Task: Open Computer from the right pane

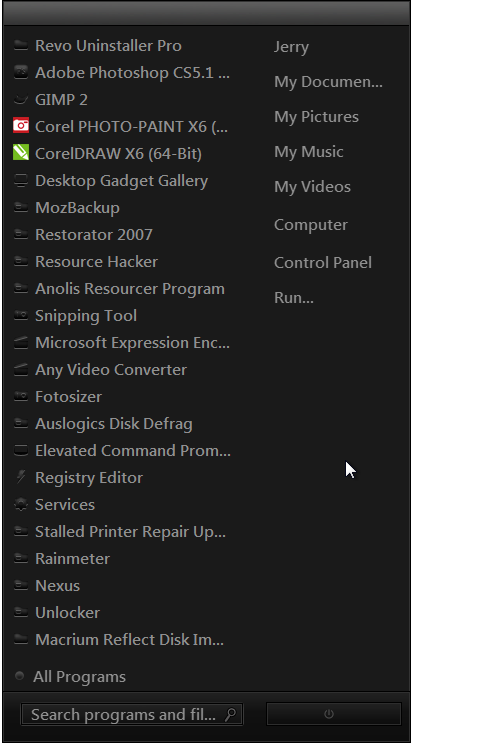Action: [311, 225]
